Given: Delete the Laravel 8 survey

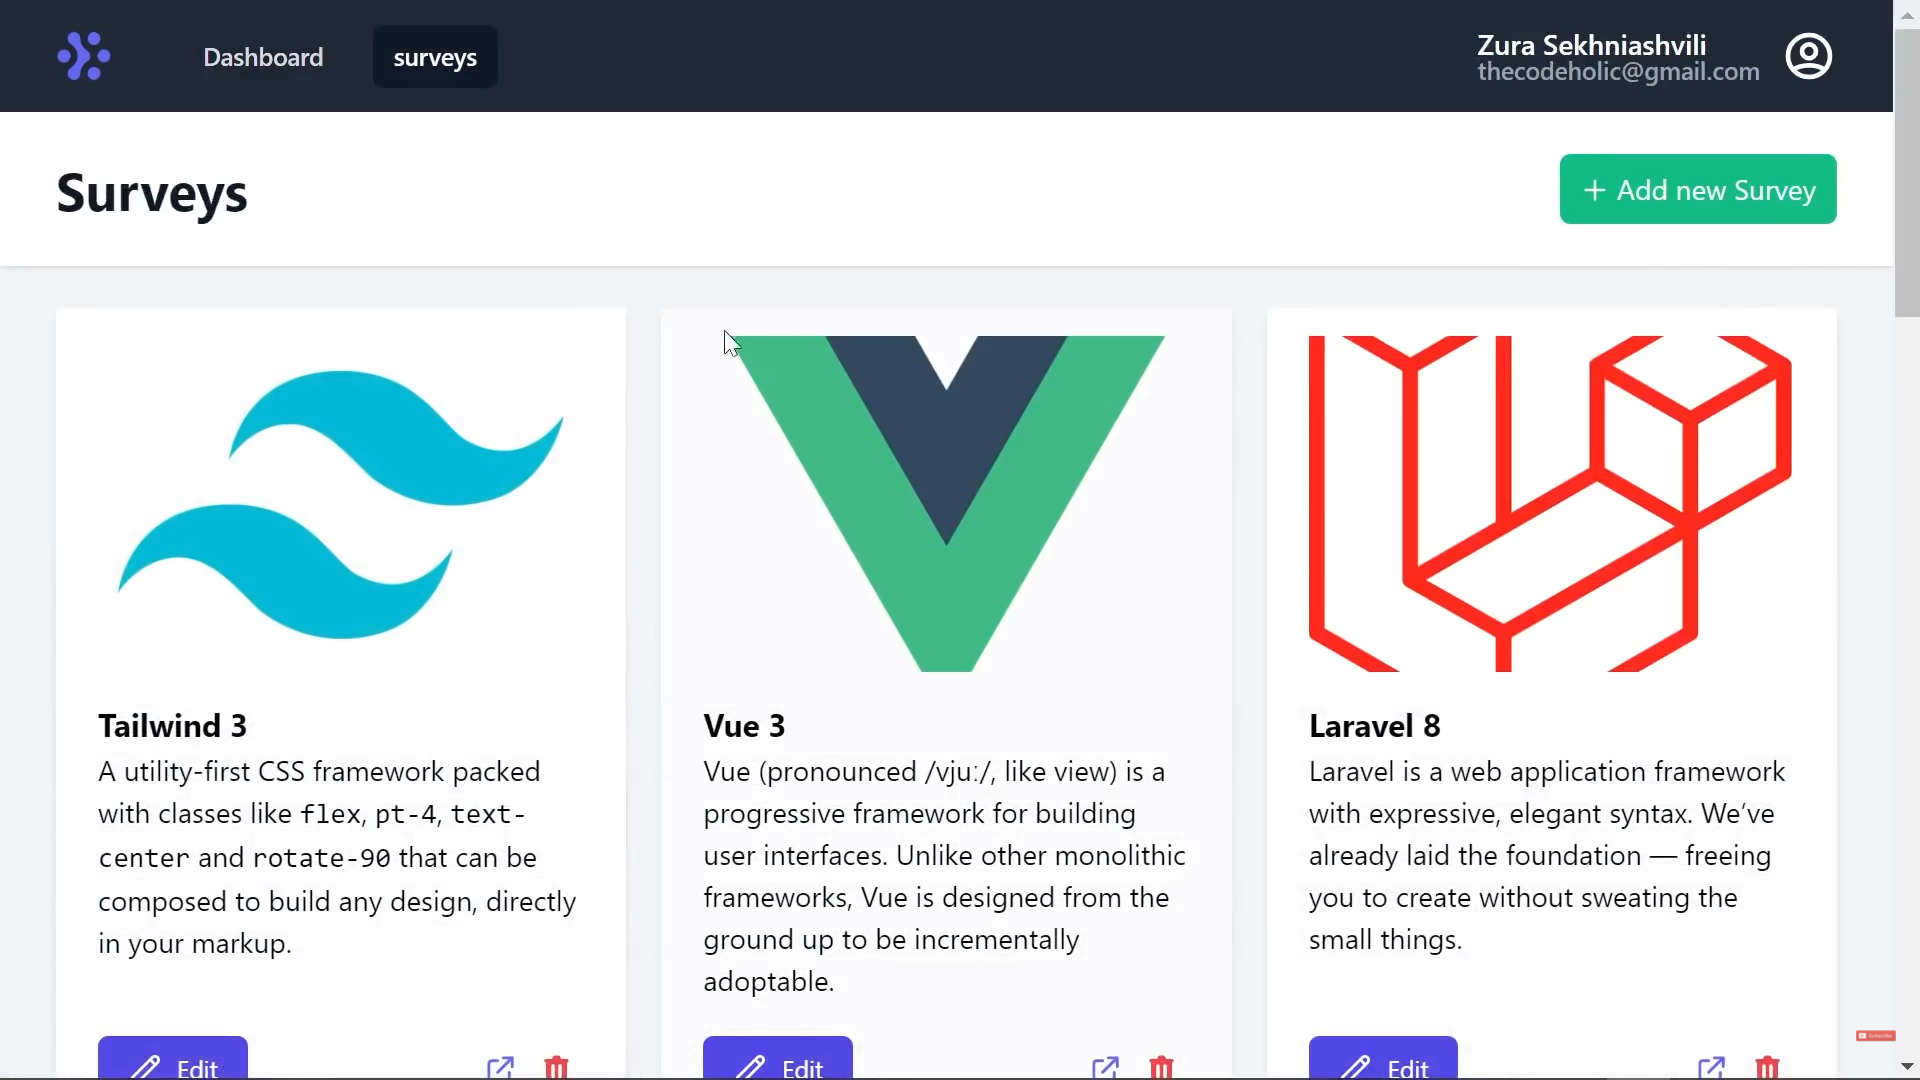Looking at the screenshot, I should coord(1768,1066).
